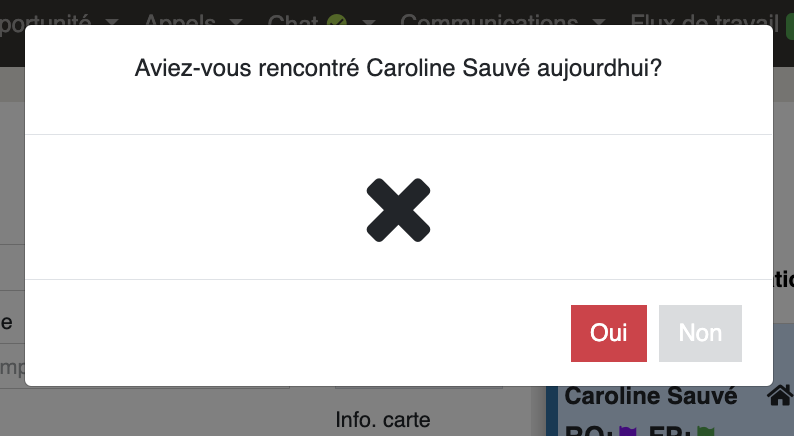Confirm meeting with the red Oui button
Viewport: 794px width, 436px height.
tap(609, 333)
